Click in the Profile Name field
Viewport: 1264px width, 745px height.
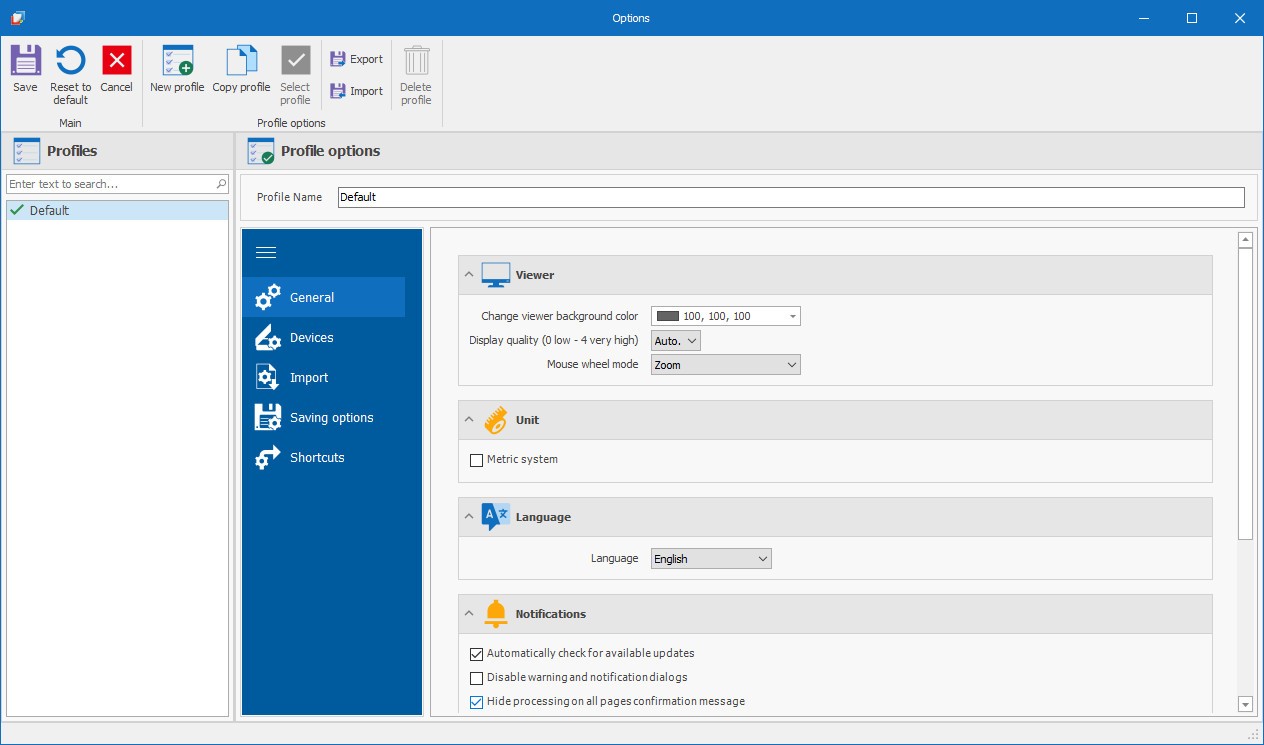pyautogui.click(x=791, y=197)
